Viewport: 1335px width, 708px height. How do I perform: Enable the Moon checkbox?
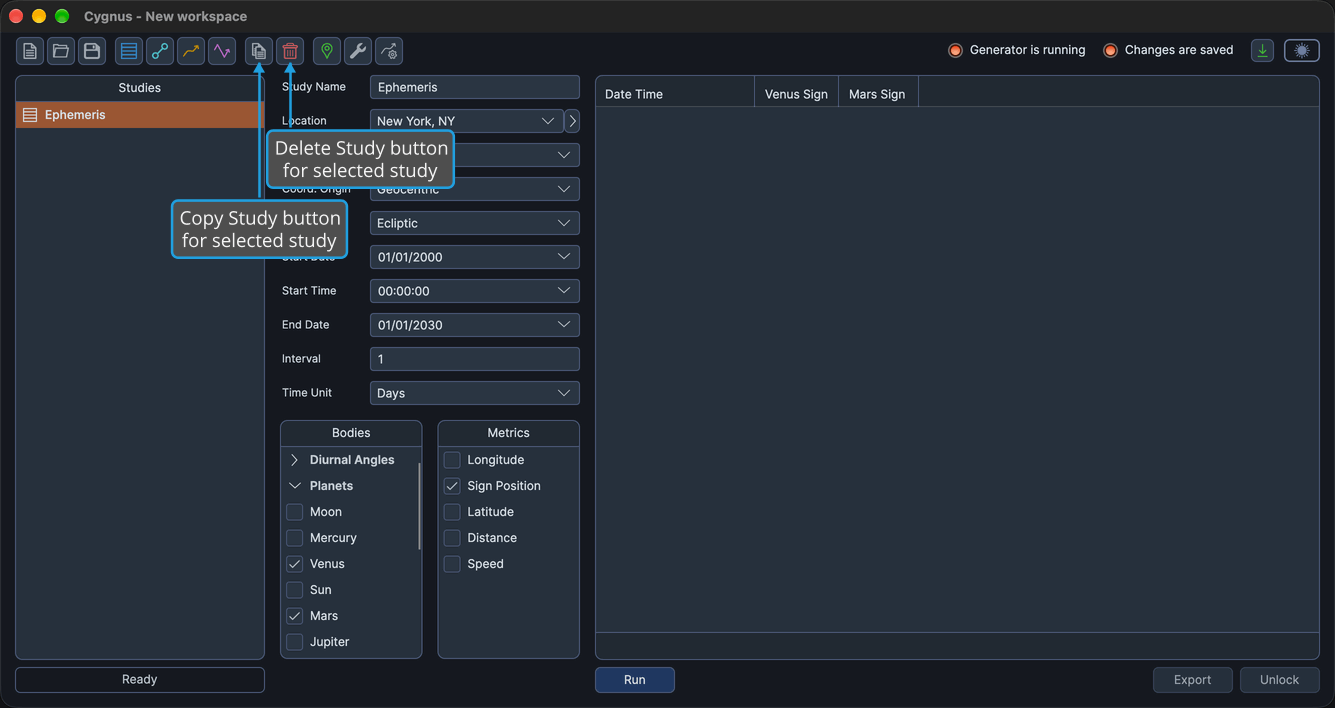[295, 512]
